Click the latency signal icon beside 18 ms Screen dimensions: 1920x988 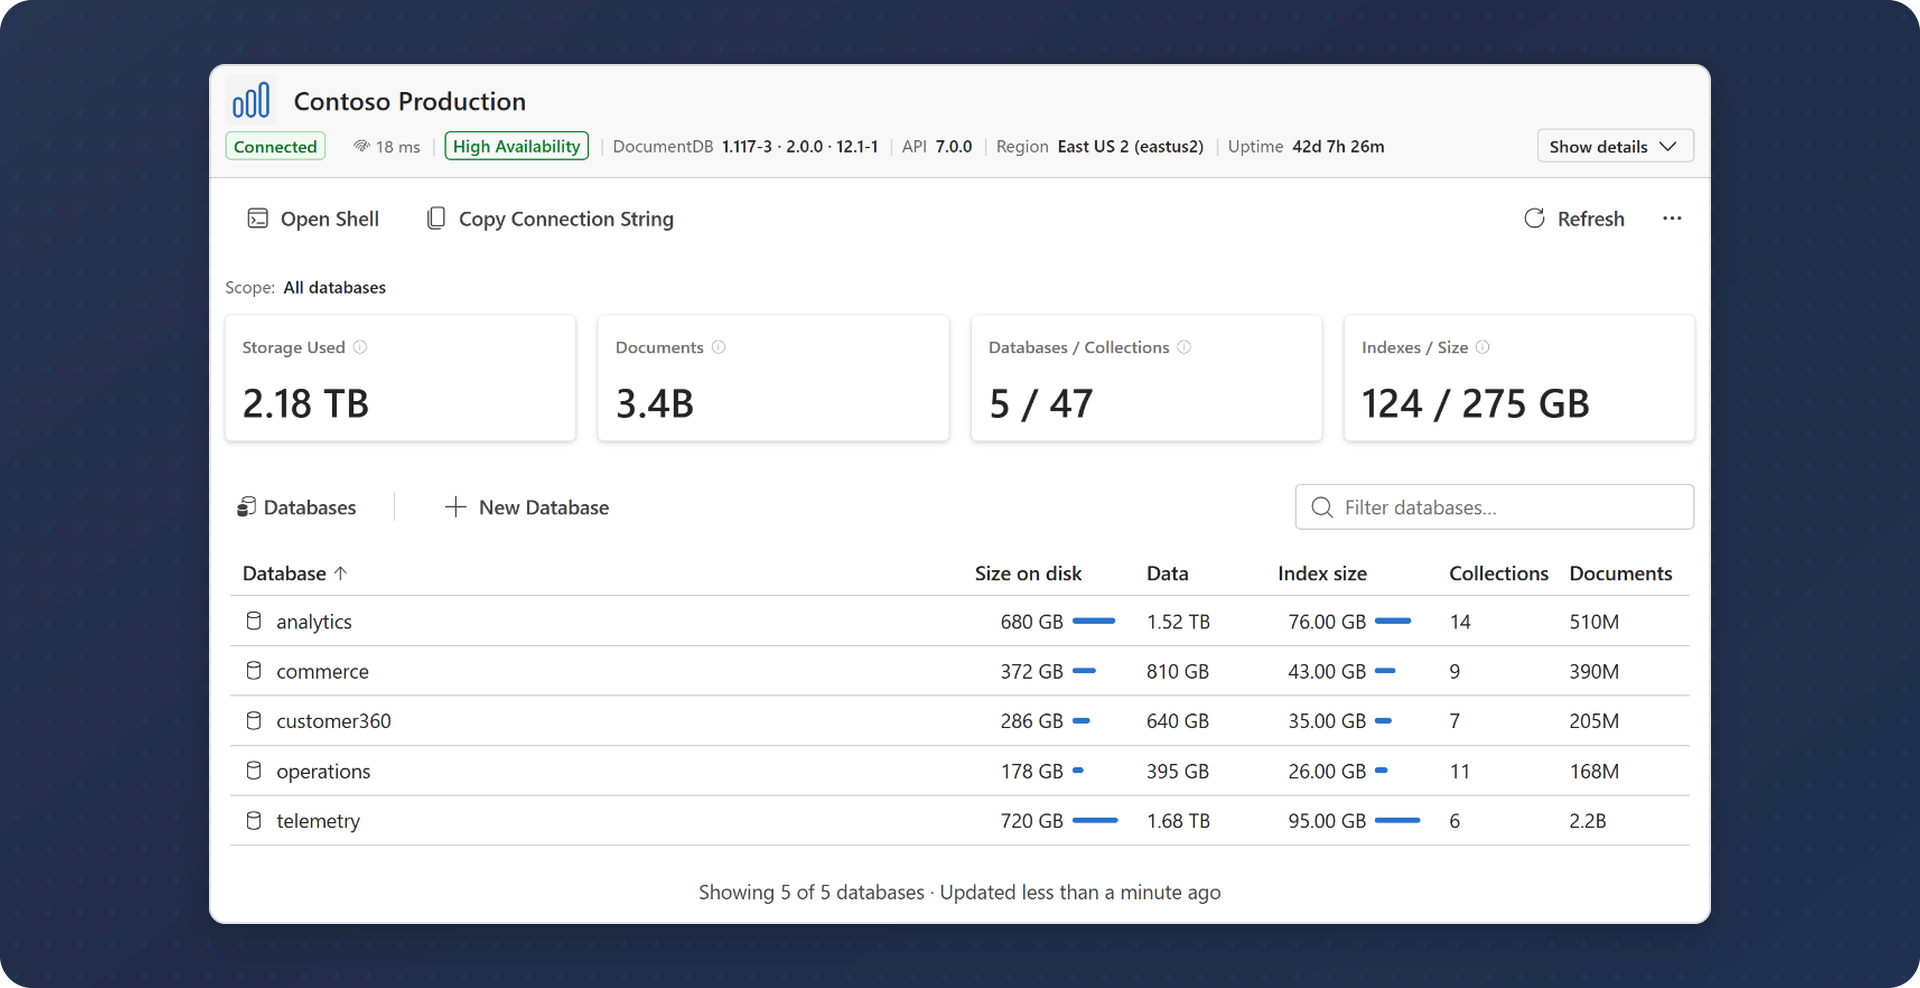pyautogui.click(x=362, y=146)
